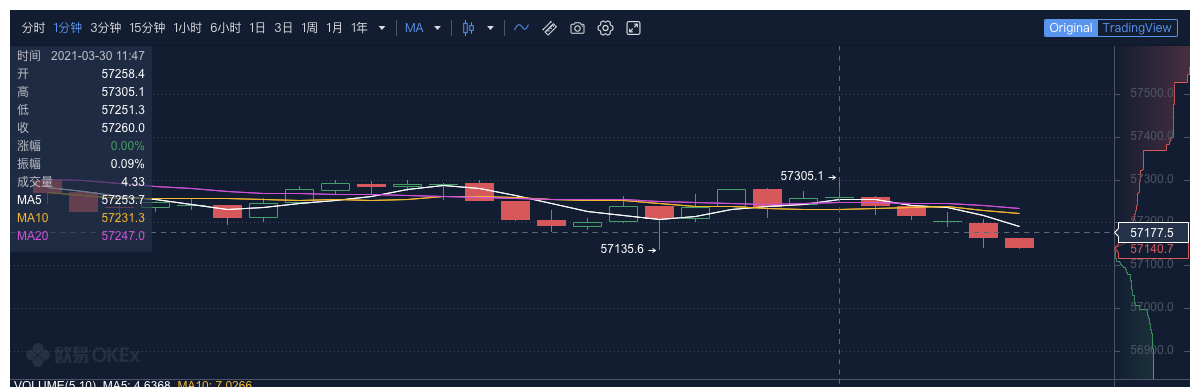Click the 57177.5 price axis marker
1194x387 pixels.
pos(1151,232)
